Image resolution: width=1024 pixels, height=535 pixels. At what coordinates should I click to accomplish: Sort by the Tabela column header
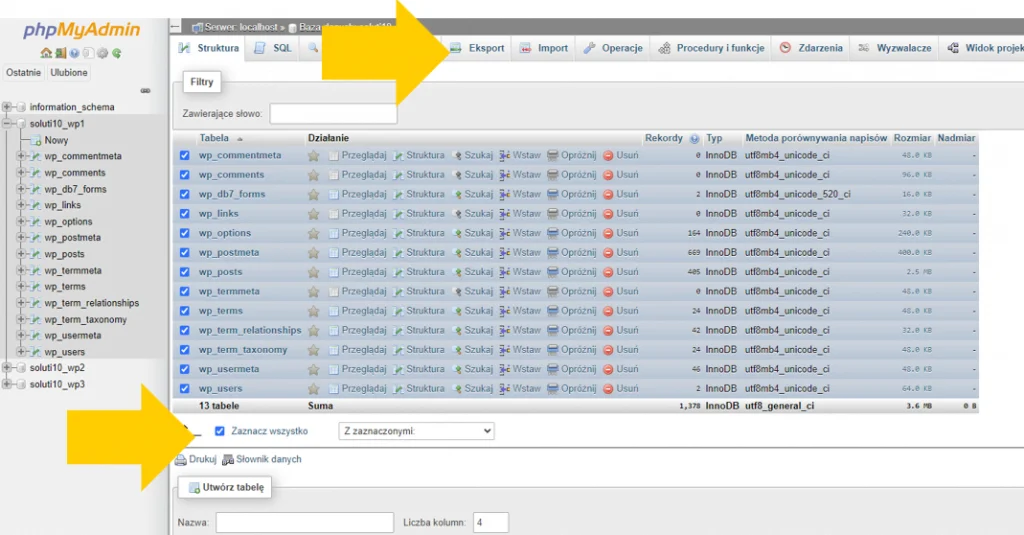tap(214, 138)
